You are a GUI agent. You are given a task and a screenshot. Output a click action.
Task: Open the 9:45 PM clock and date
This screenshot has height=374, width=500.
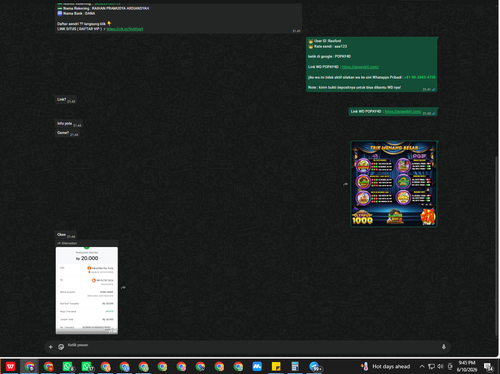467,367
